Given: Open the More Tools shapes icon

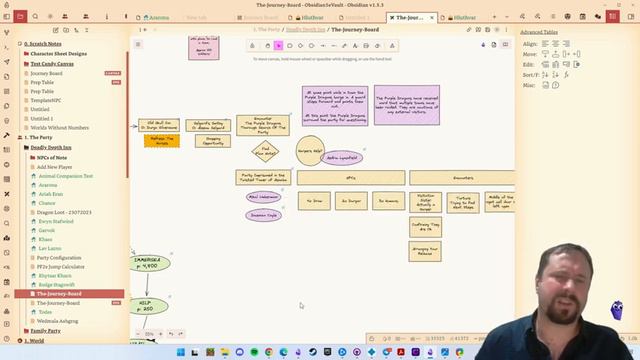Looking at the screenshot, I should tap(392, 46).
